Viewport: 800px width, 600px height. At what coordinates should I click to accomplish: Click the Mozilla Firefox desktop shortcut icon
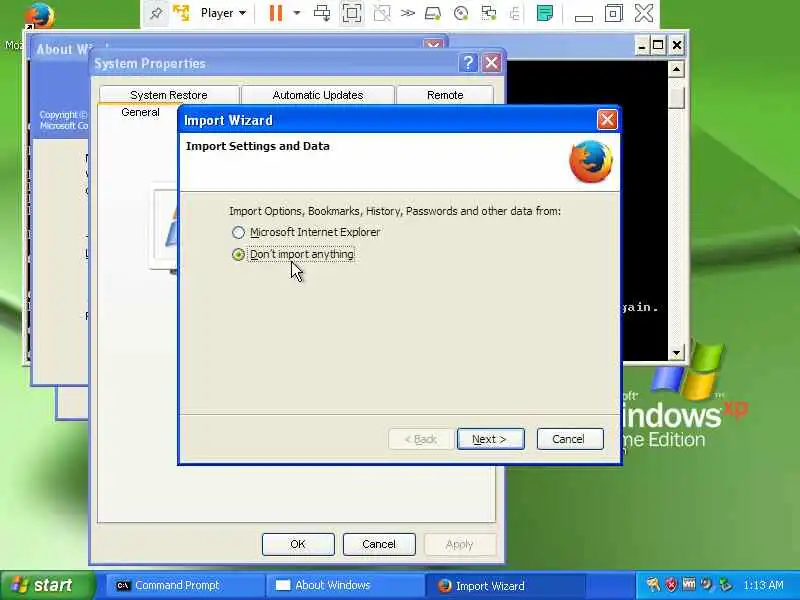(x=38, y=16)
